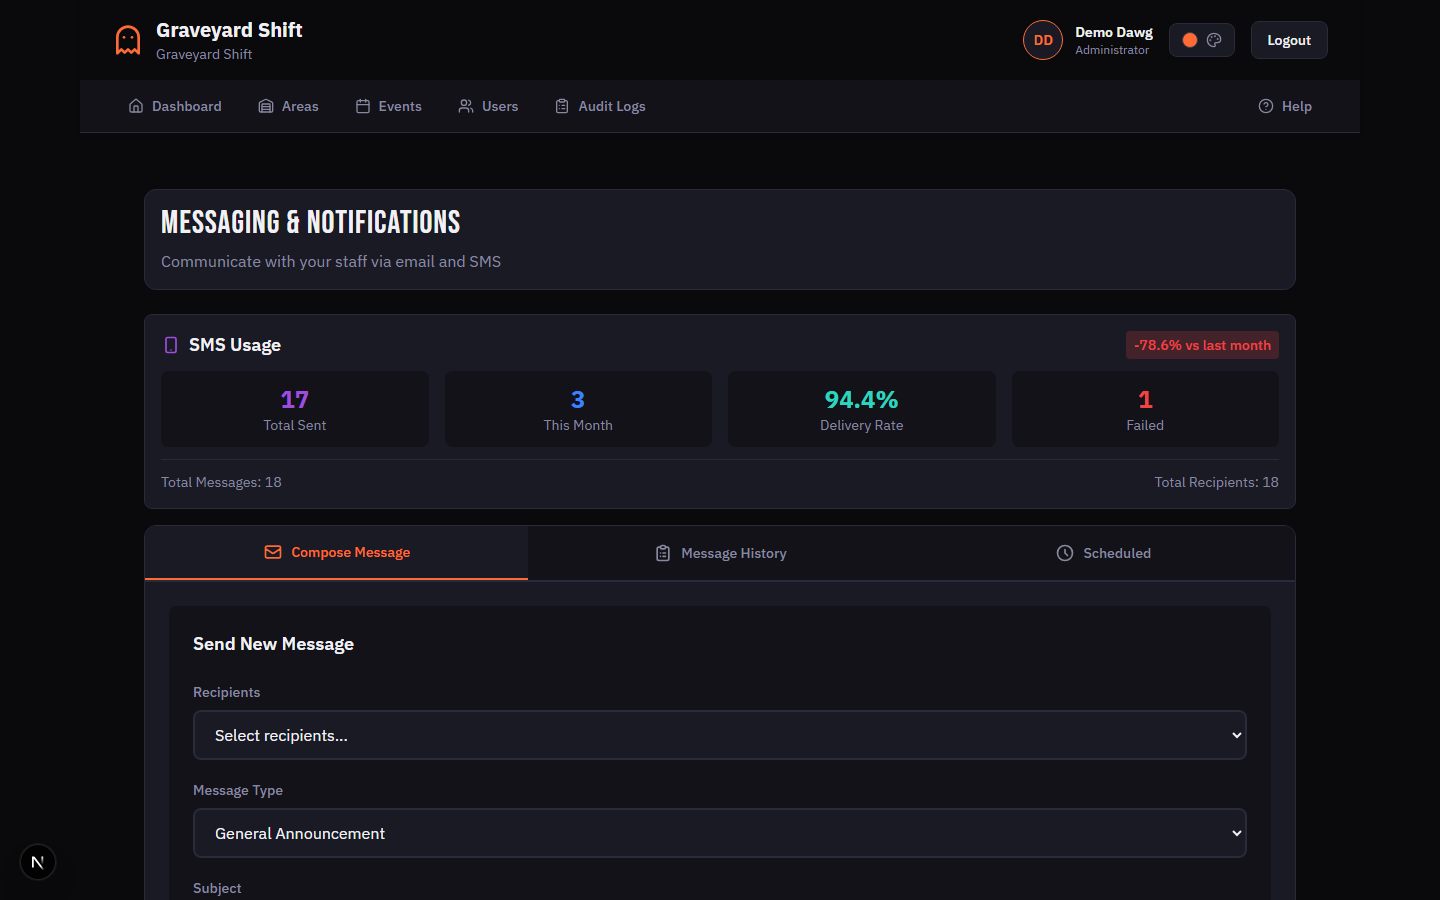Open the Scheduled tab
This screenshot has width=1440, height=900.
click(x=1103, y=553)
